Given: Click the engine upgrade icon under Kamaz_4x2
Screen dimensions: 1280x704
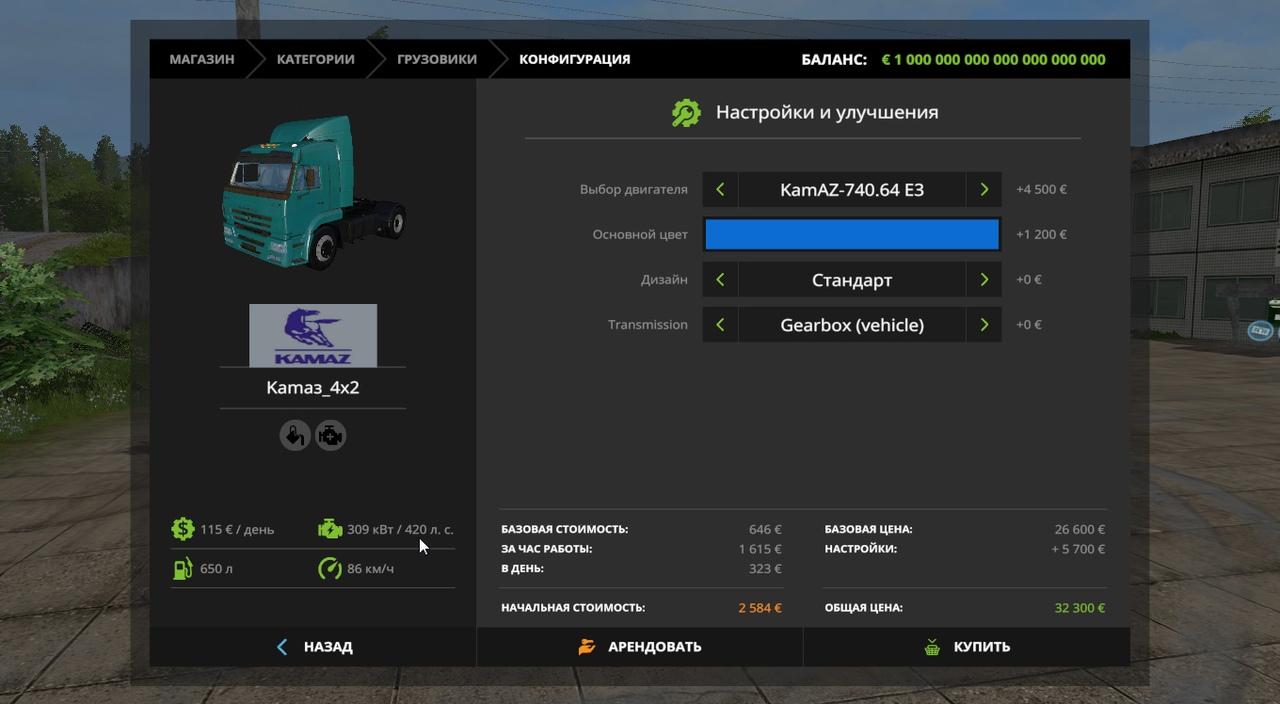Looking at the screenshot, I should pos(331,436).
